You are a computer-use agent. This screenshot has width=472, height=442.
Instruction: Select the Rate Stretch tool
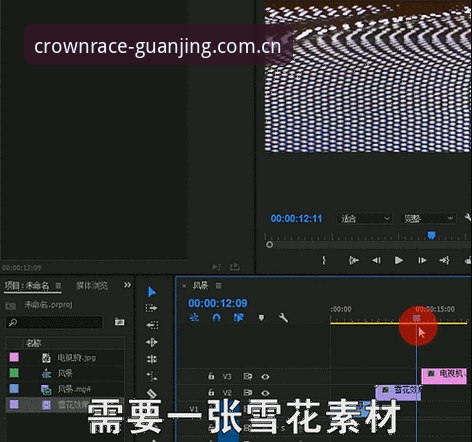(152, 376)
